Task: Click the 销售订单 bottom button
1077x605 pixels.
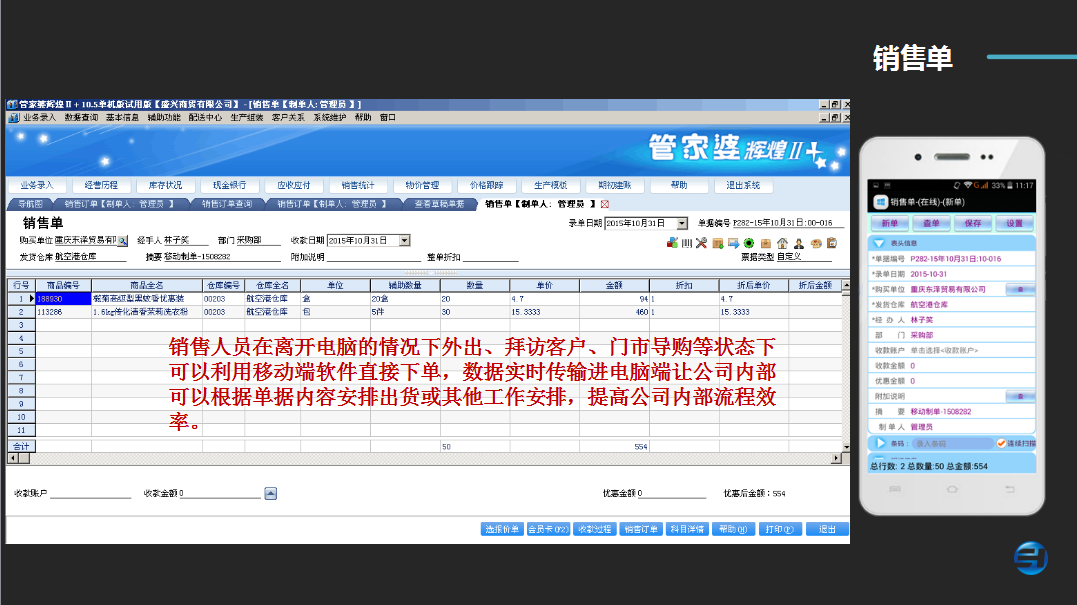Action: click(x=641, y=529)
